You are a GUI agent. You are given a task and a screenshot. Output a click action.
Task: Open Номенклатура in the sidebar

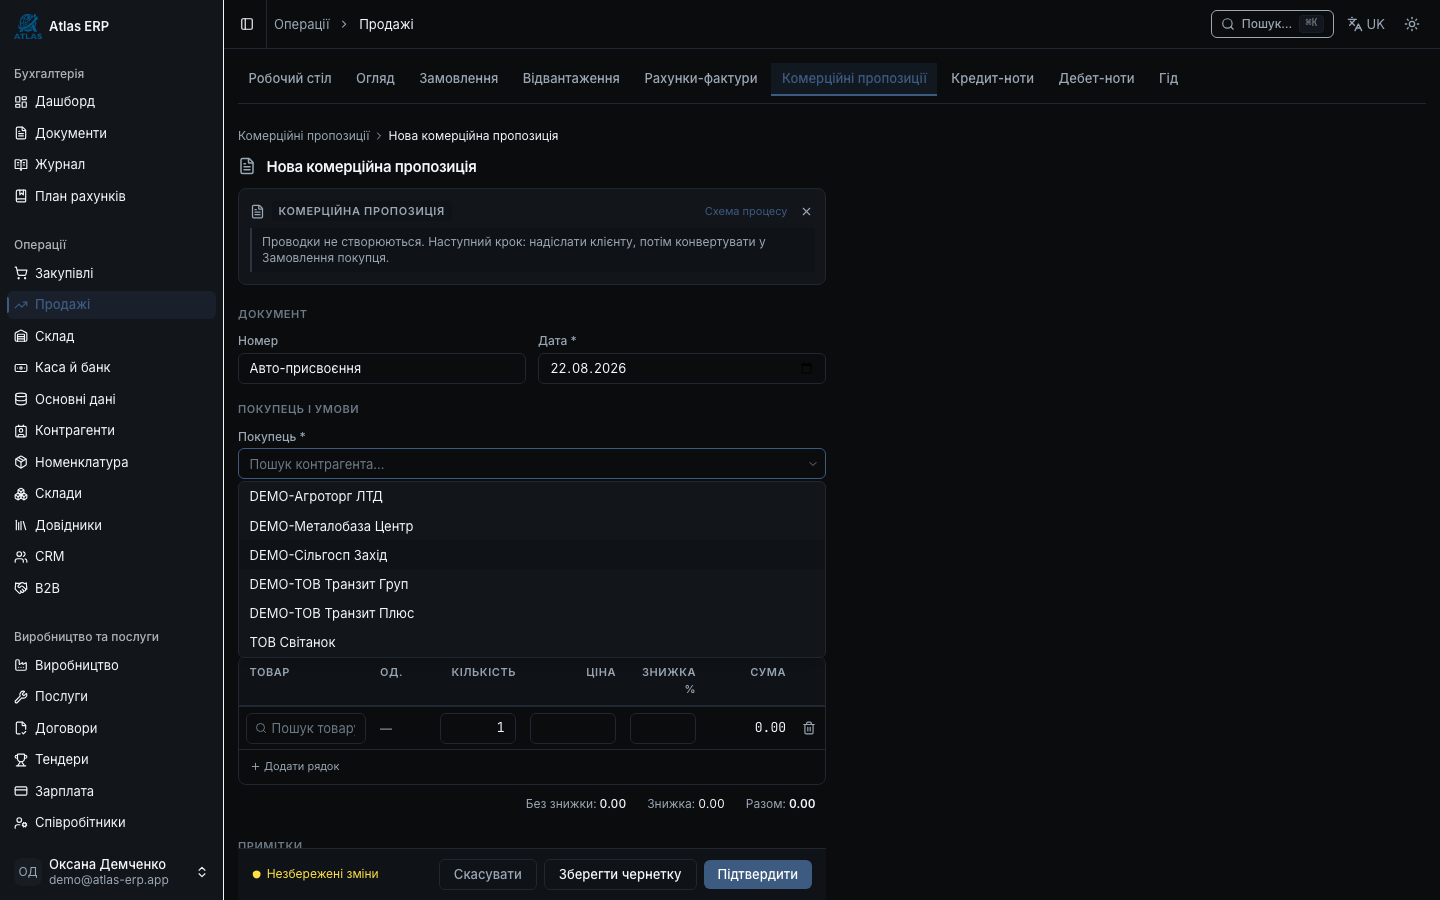(x=111, y=462)
